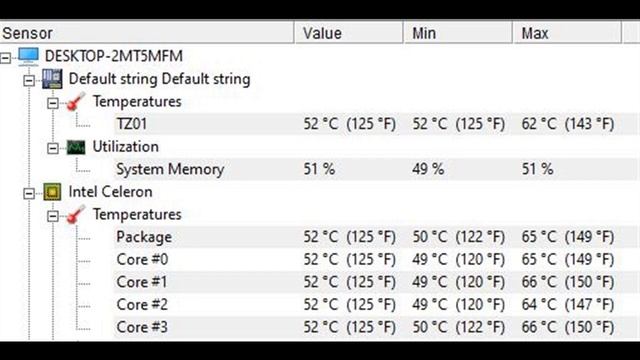640x360 pixels.
Task: Select the System Memory utilization row
Action: click(376, 169)
